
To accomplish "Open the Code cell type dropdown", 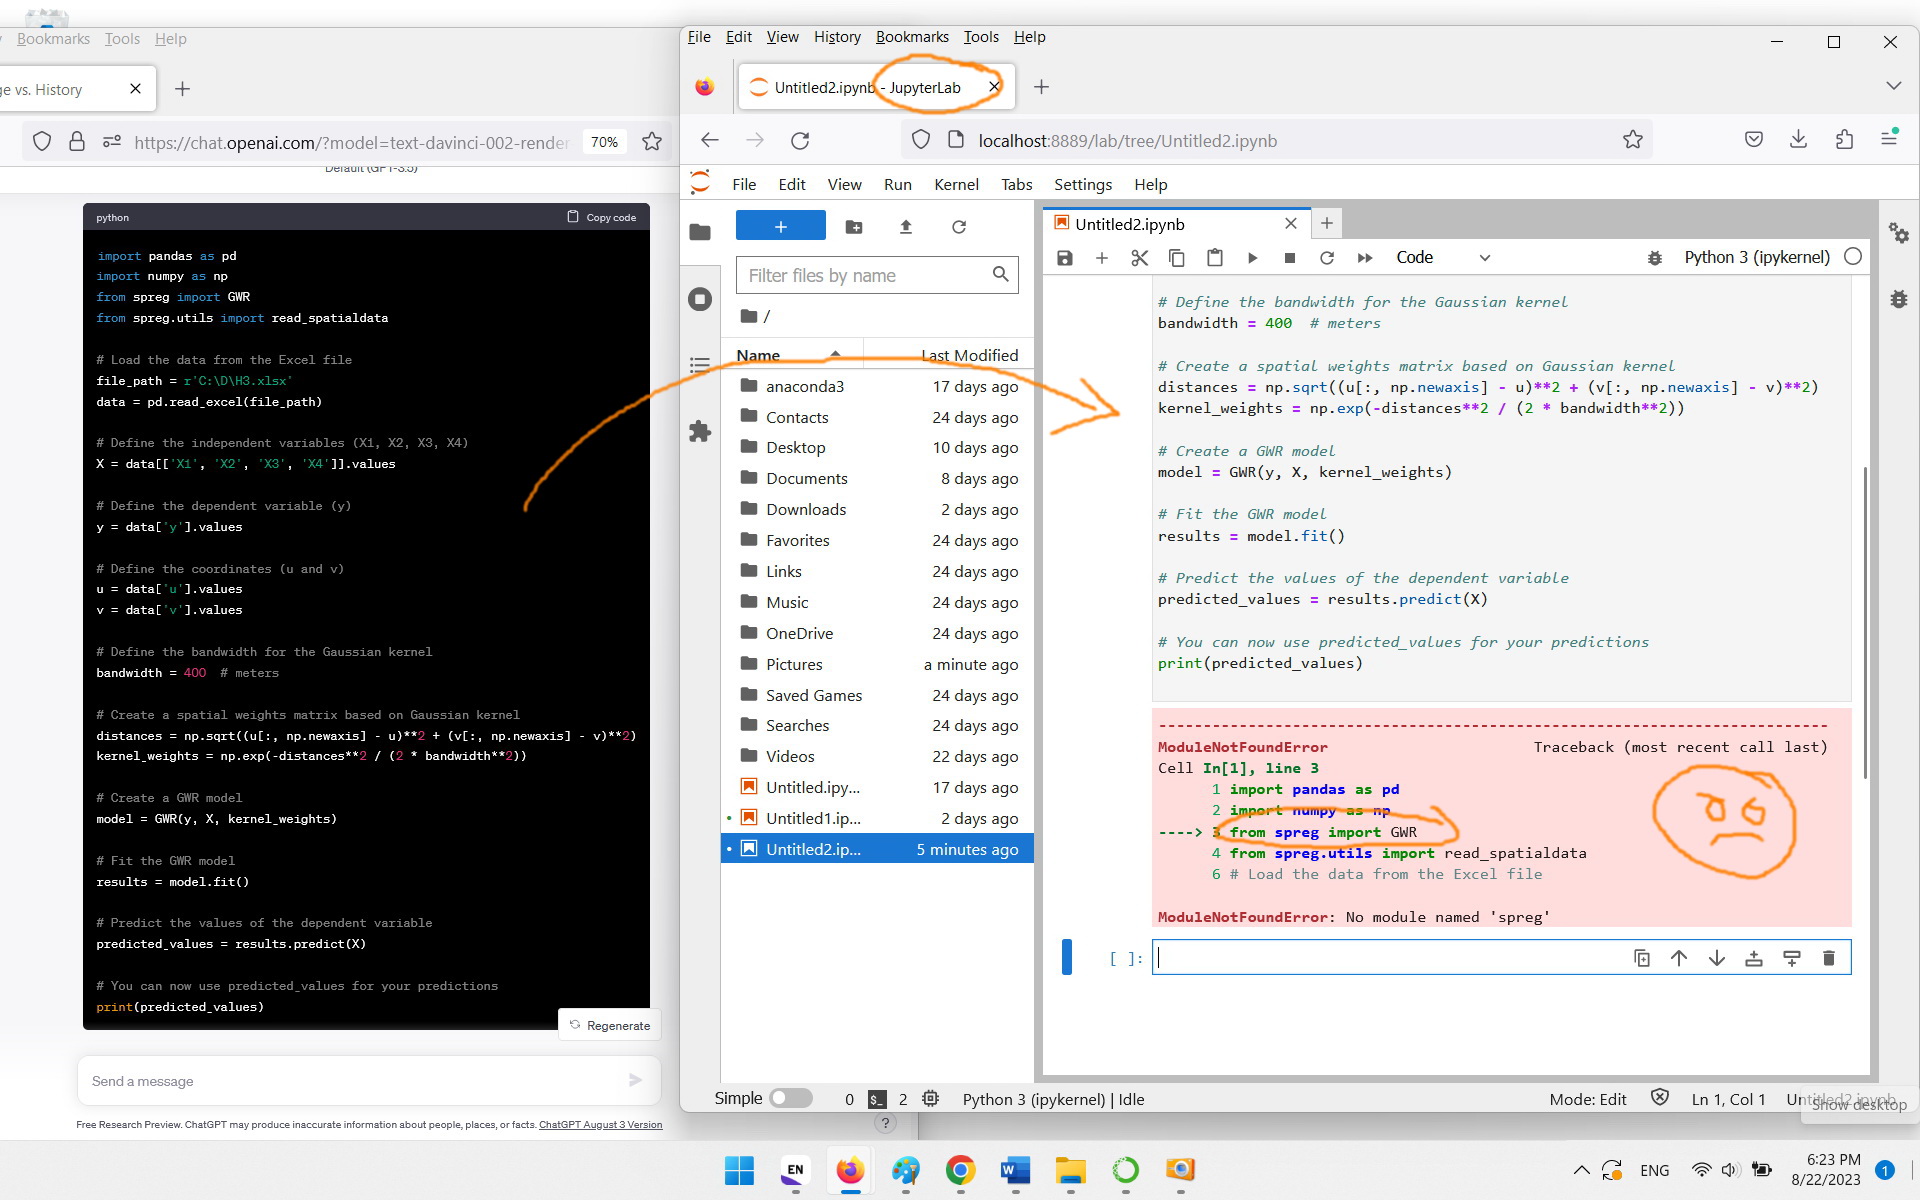I will (1440, 257).
